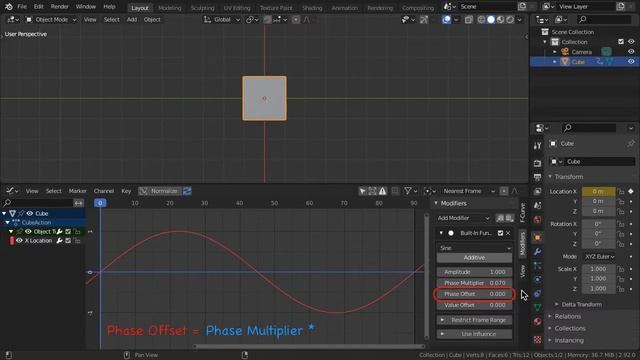Hide Cube in outliner with eye icon
This screenshot has width=640, height=360.
(631, 62)
